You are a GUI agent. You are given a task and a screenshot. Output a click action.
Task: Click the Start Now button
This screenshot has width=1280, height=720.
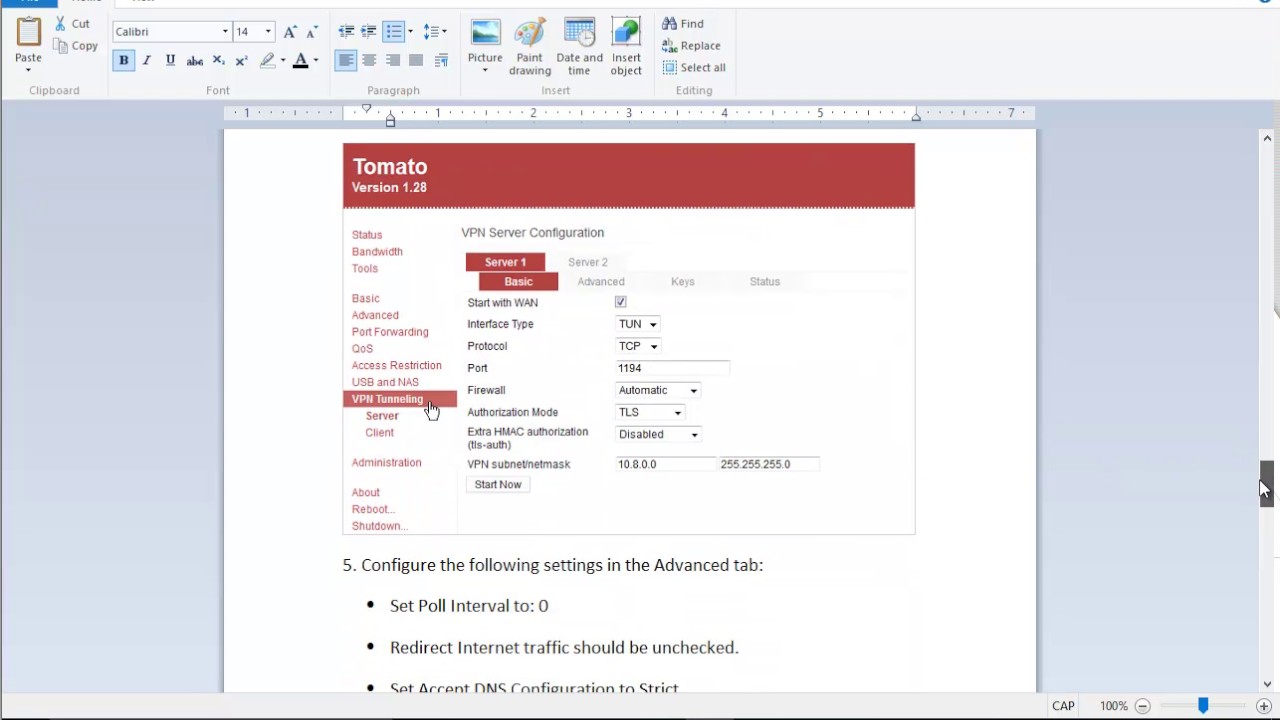[x=498, y=485]
